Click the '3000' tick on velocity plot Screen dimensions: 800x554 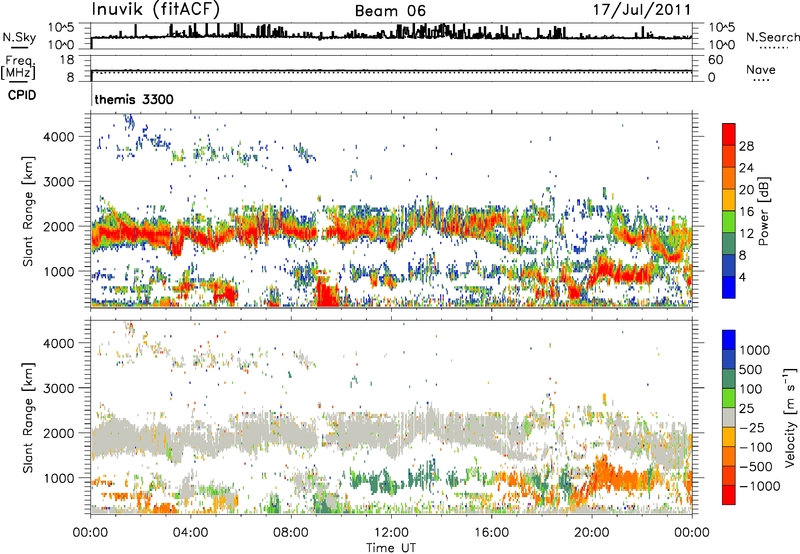[x=58, y=388]
